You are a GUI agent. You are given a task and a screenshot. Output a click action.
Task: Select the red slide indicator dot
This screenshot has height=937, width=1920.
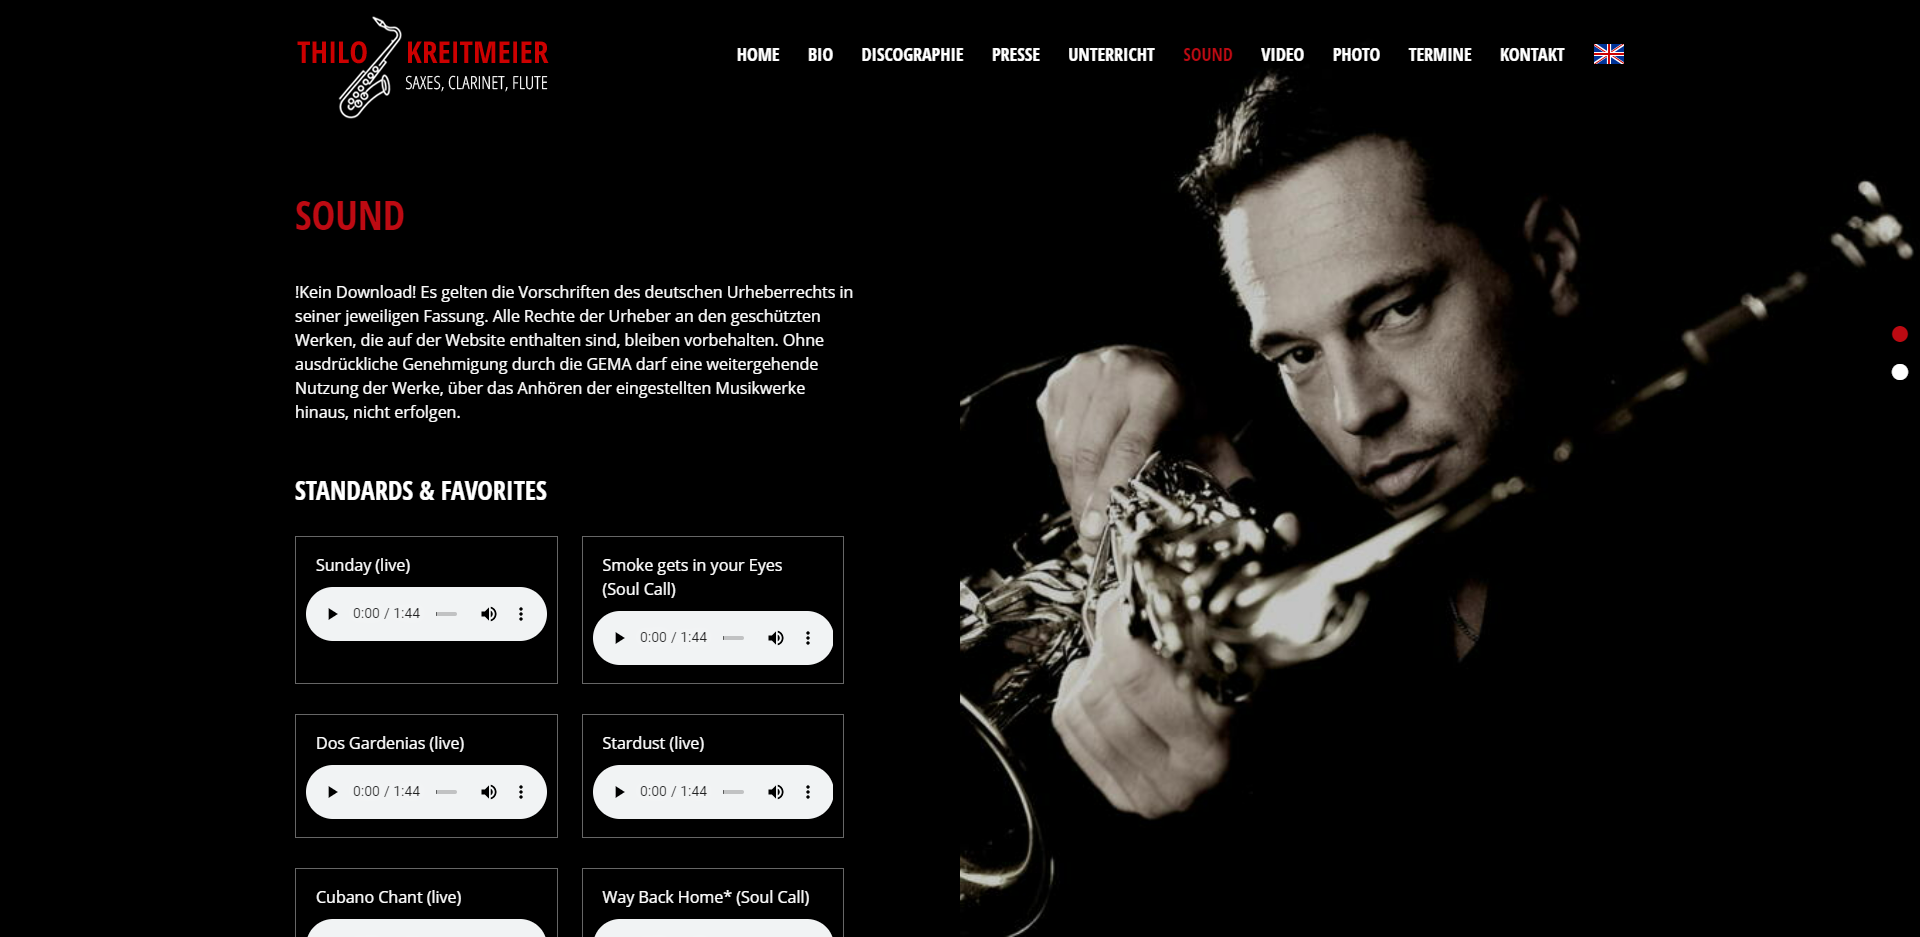1900,334
